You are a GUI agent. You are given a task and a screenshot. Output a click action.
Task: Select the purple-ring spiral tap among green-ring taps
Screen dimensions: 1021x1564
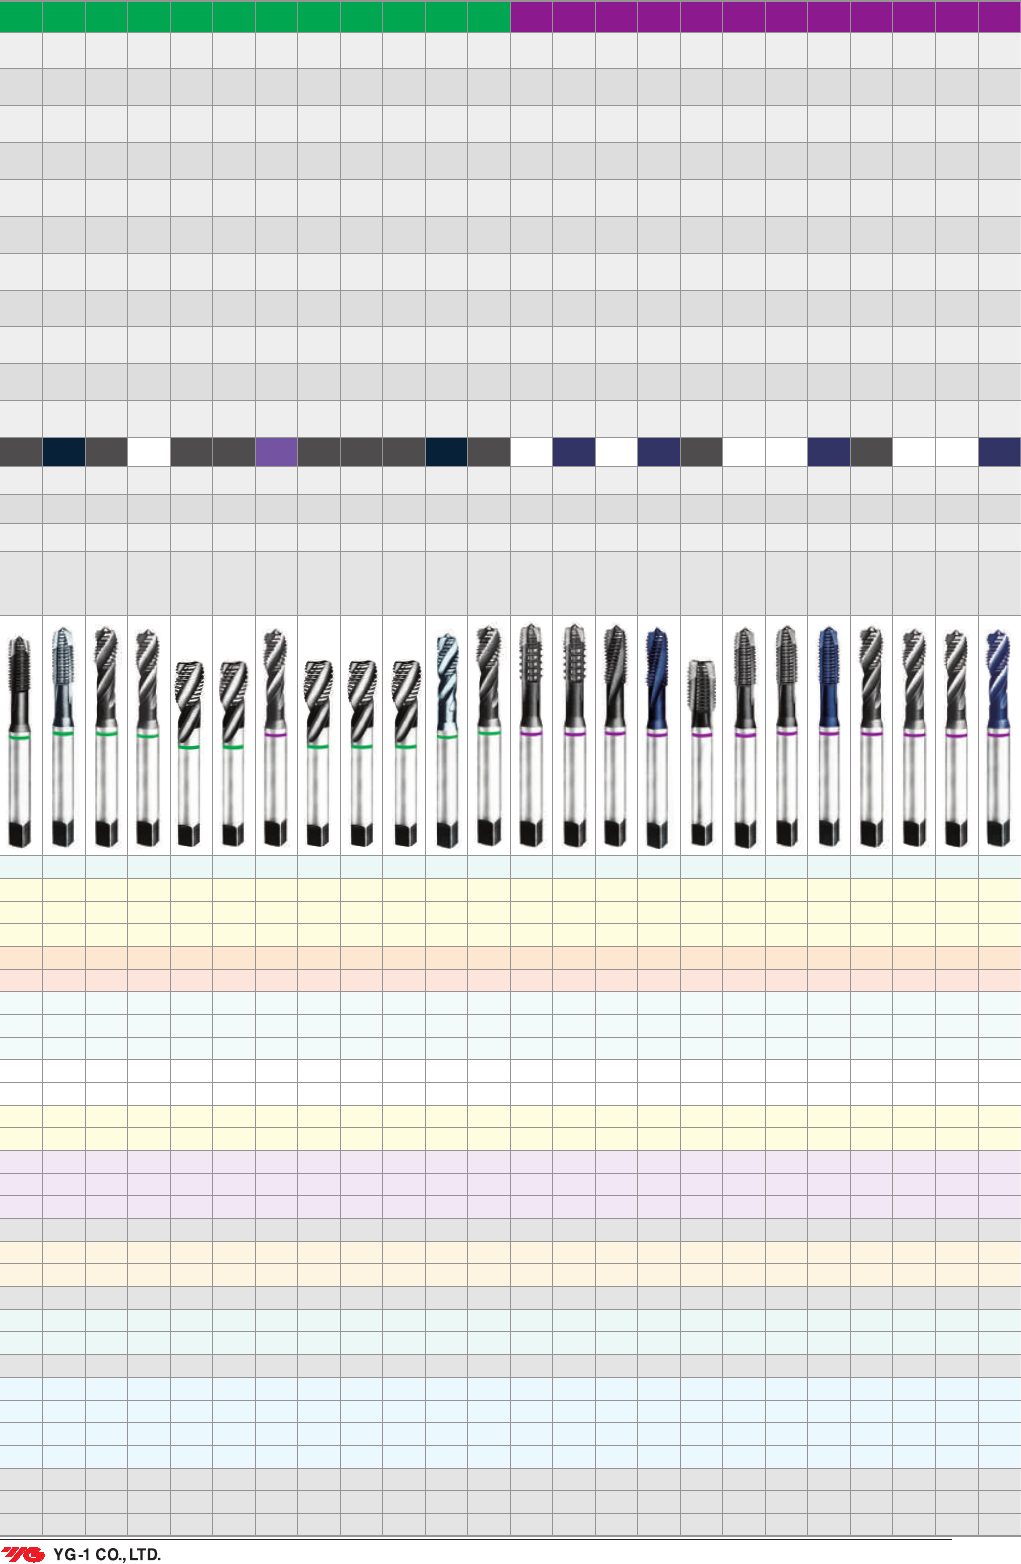(x=276, y=738)
